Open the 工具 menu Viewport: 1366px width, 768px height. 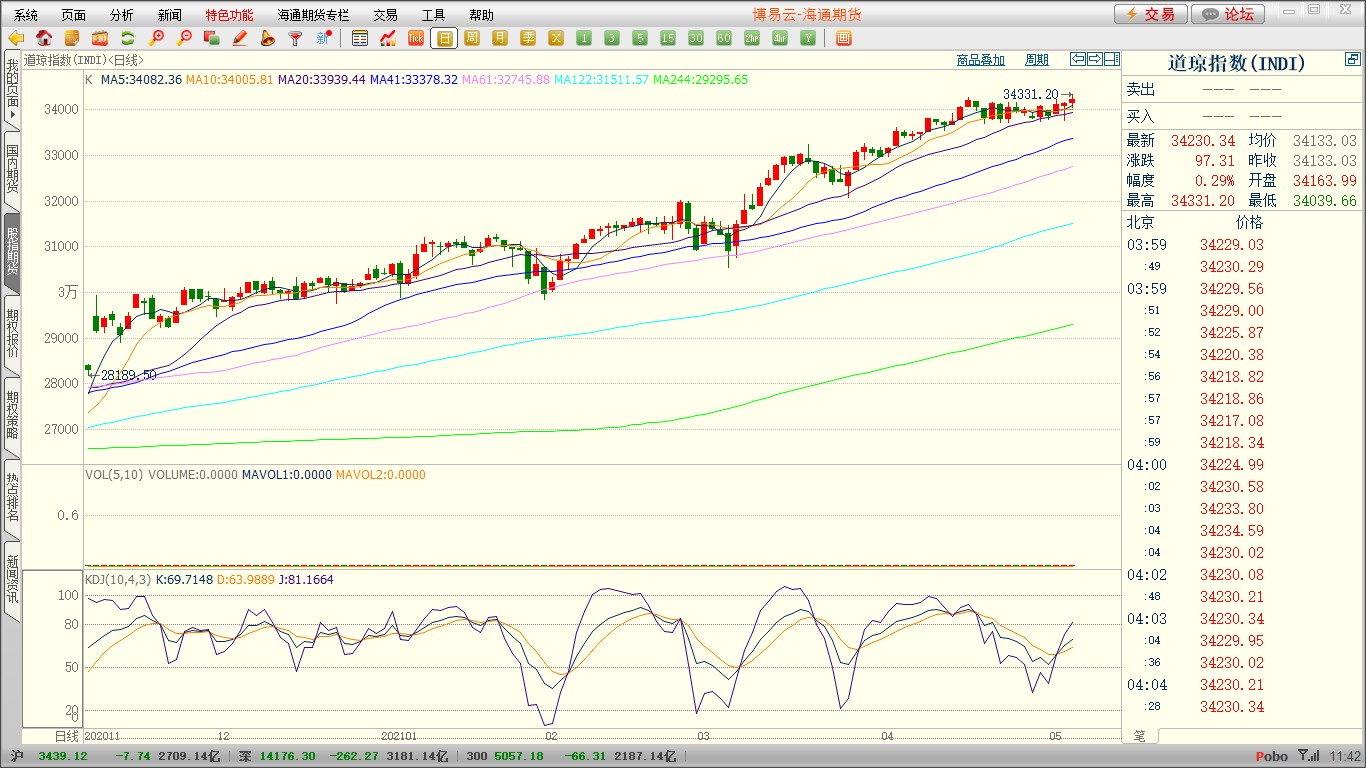click(433, 15)
